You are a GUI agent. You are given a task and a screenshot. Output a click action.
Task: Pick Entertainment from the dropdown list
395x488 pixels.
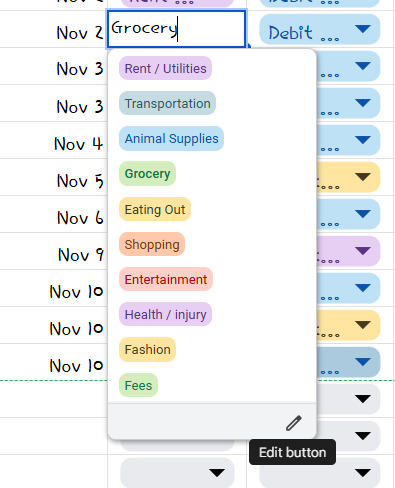tap(166, 279)
